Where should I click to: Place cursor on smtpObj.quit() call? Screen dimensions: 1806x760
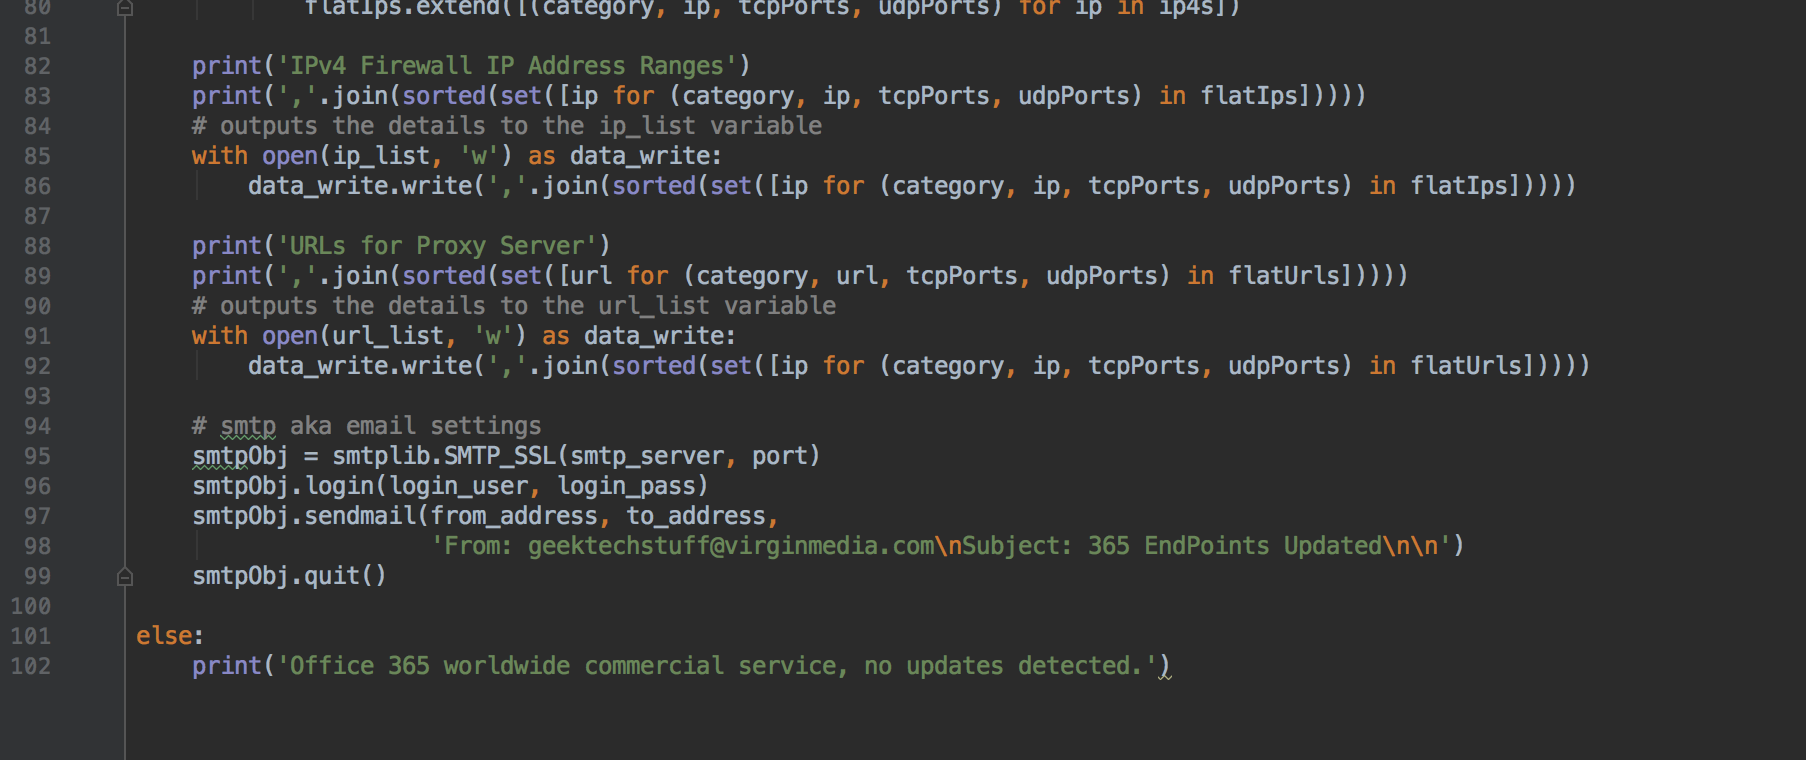click(288, 576)
